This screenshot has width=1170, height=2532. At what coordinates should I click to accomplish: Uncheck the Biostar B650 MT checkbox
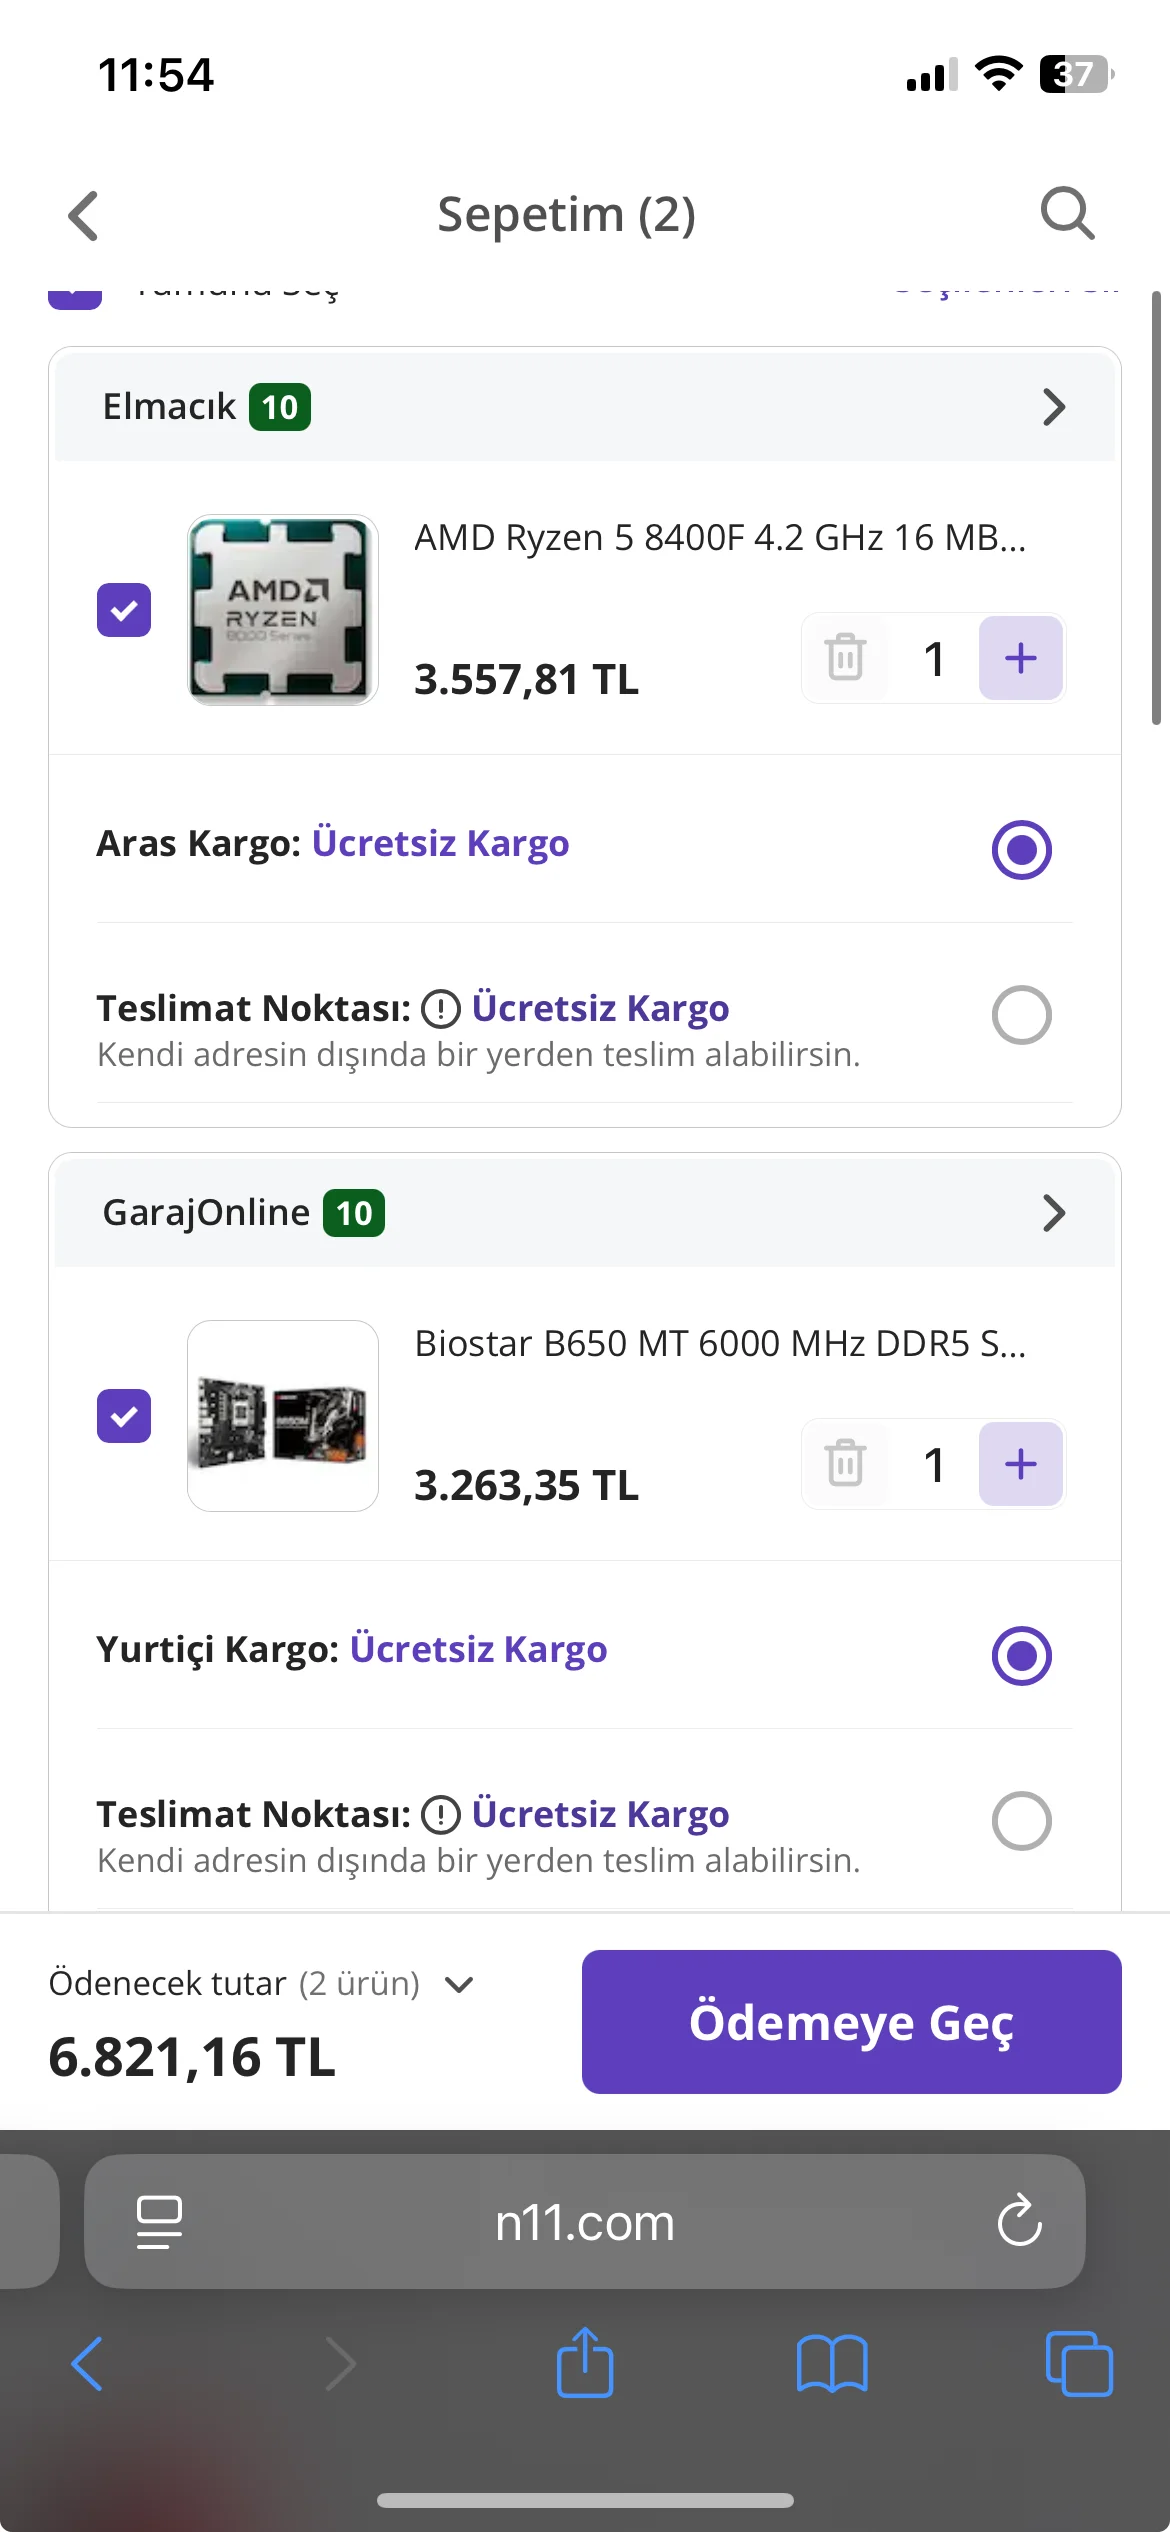(124, 1416)
